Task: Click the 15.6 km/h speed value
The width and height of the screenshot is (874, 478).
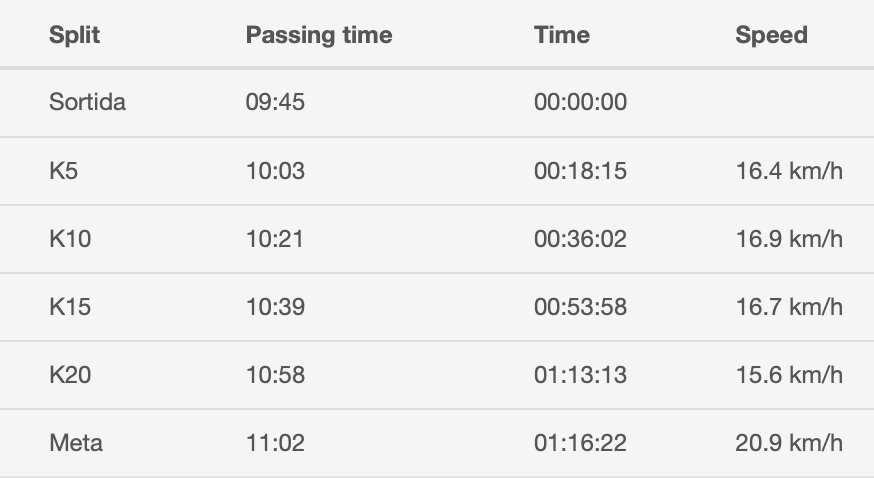Action: point(789,375)
